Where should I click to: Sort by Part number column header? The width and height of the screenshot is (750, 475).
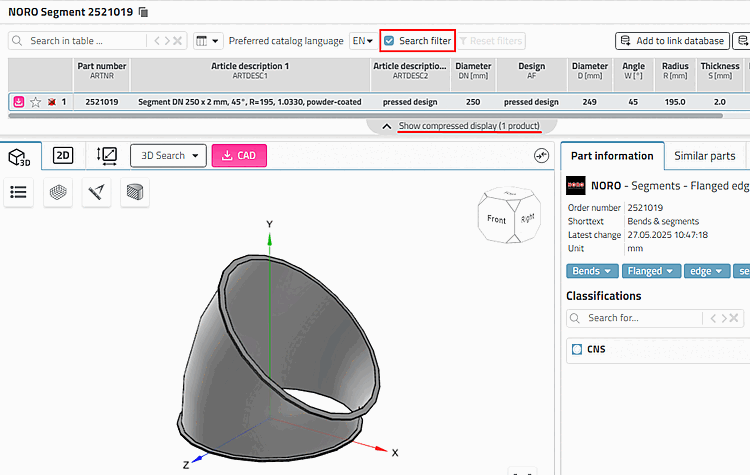click(x=102, y=70)
